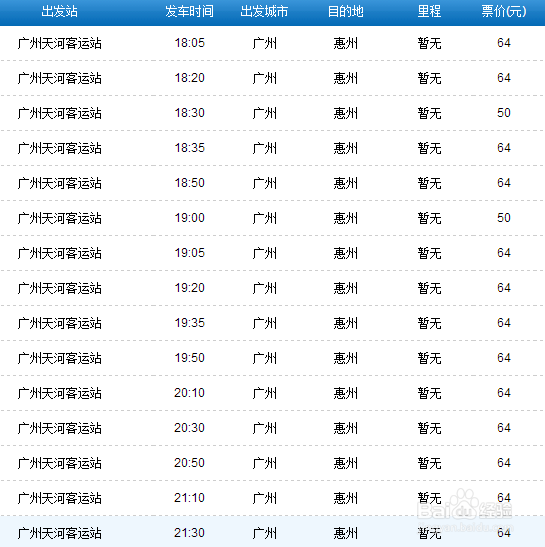
Task: Click 广州天河客运站 in the 18:05 row
Action: (x=60, y=43)
